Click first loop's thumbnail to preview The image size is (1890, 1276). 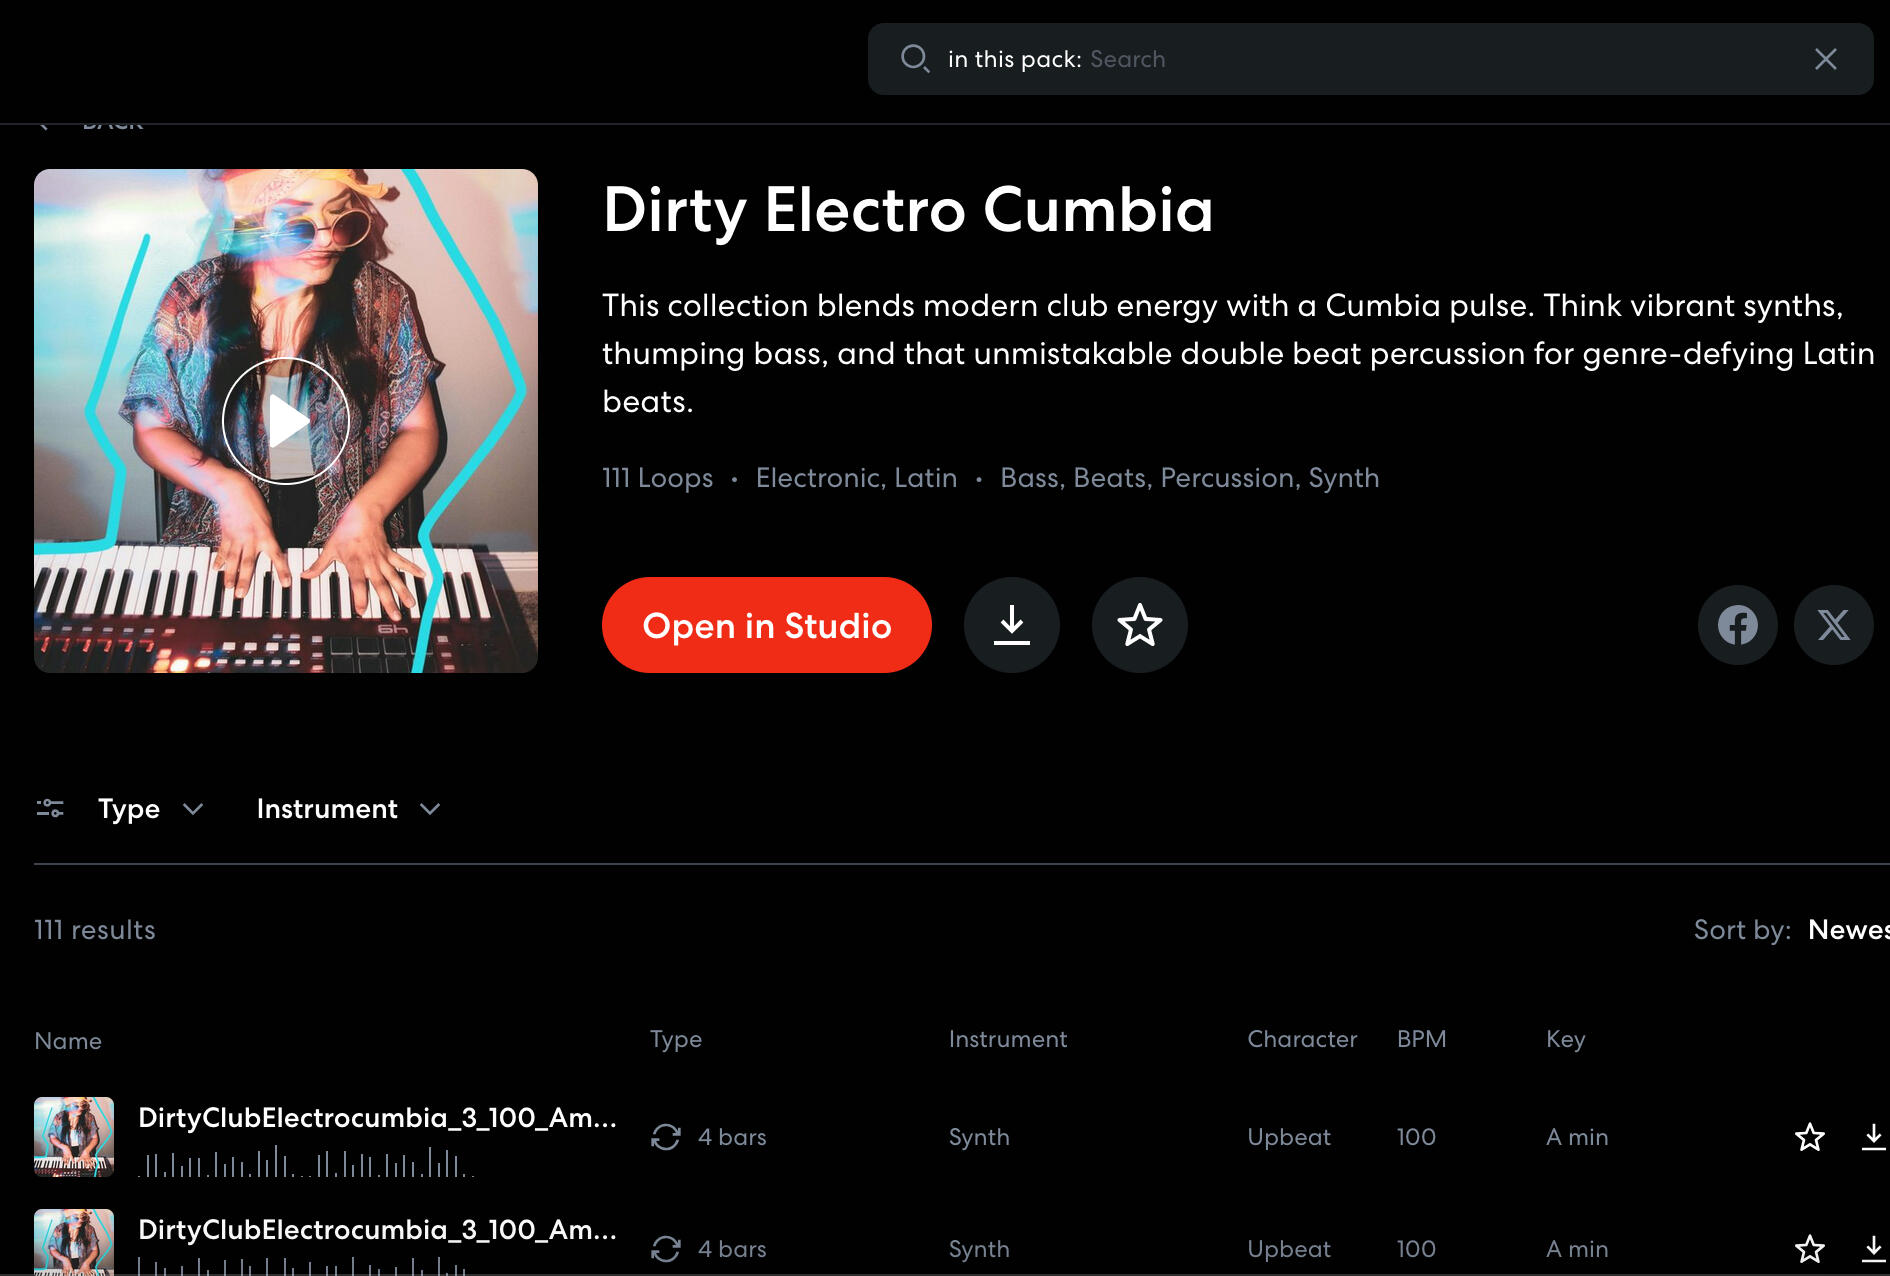74,1137
